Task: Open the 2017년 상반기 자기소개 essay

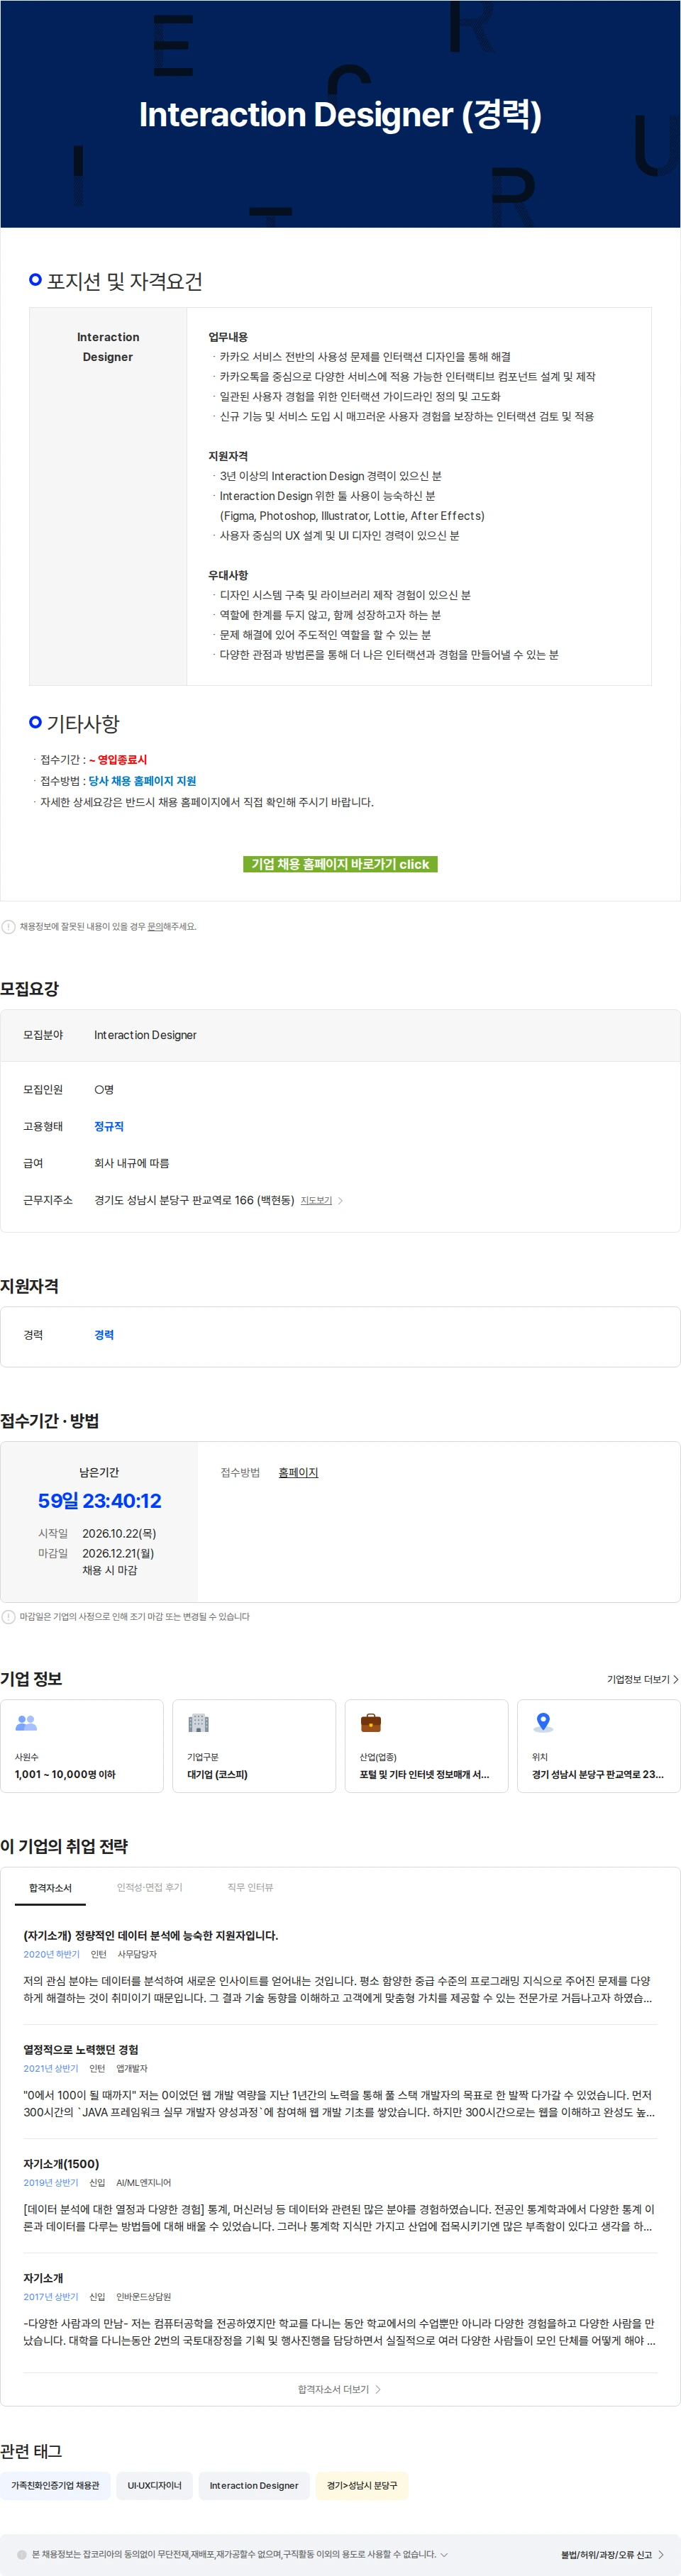Action: tap(43, 2277)
